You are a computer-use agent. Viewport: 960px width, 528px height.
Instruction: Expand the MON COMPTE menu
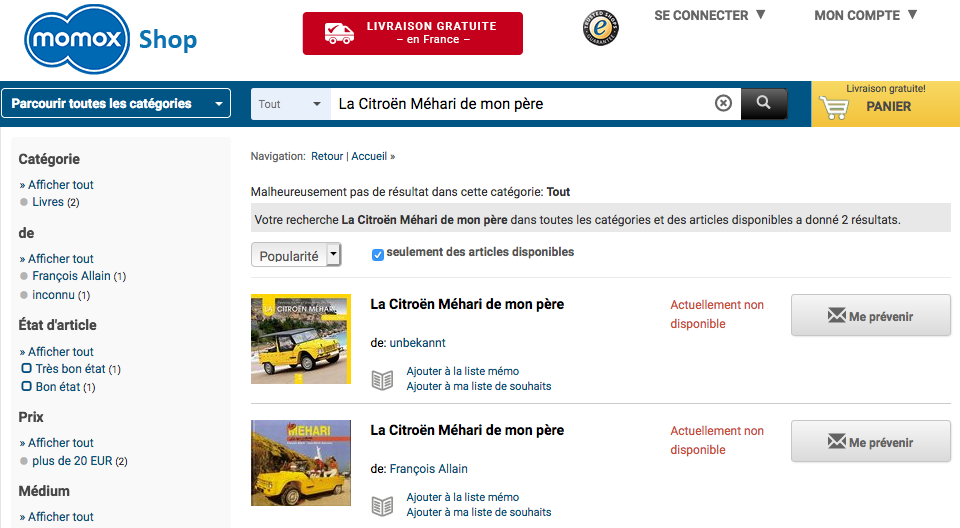click(865, 15)
